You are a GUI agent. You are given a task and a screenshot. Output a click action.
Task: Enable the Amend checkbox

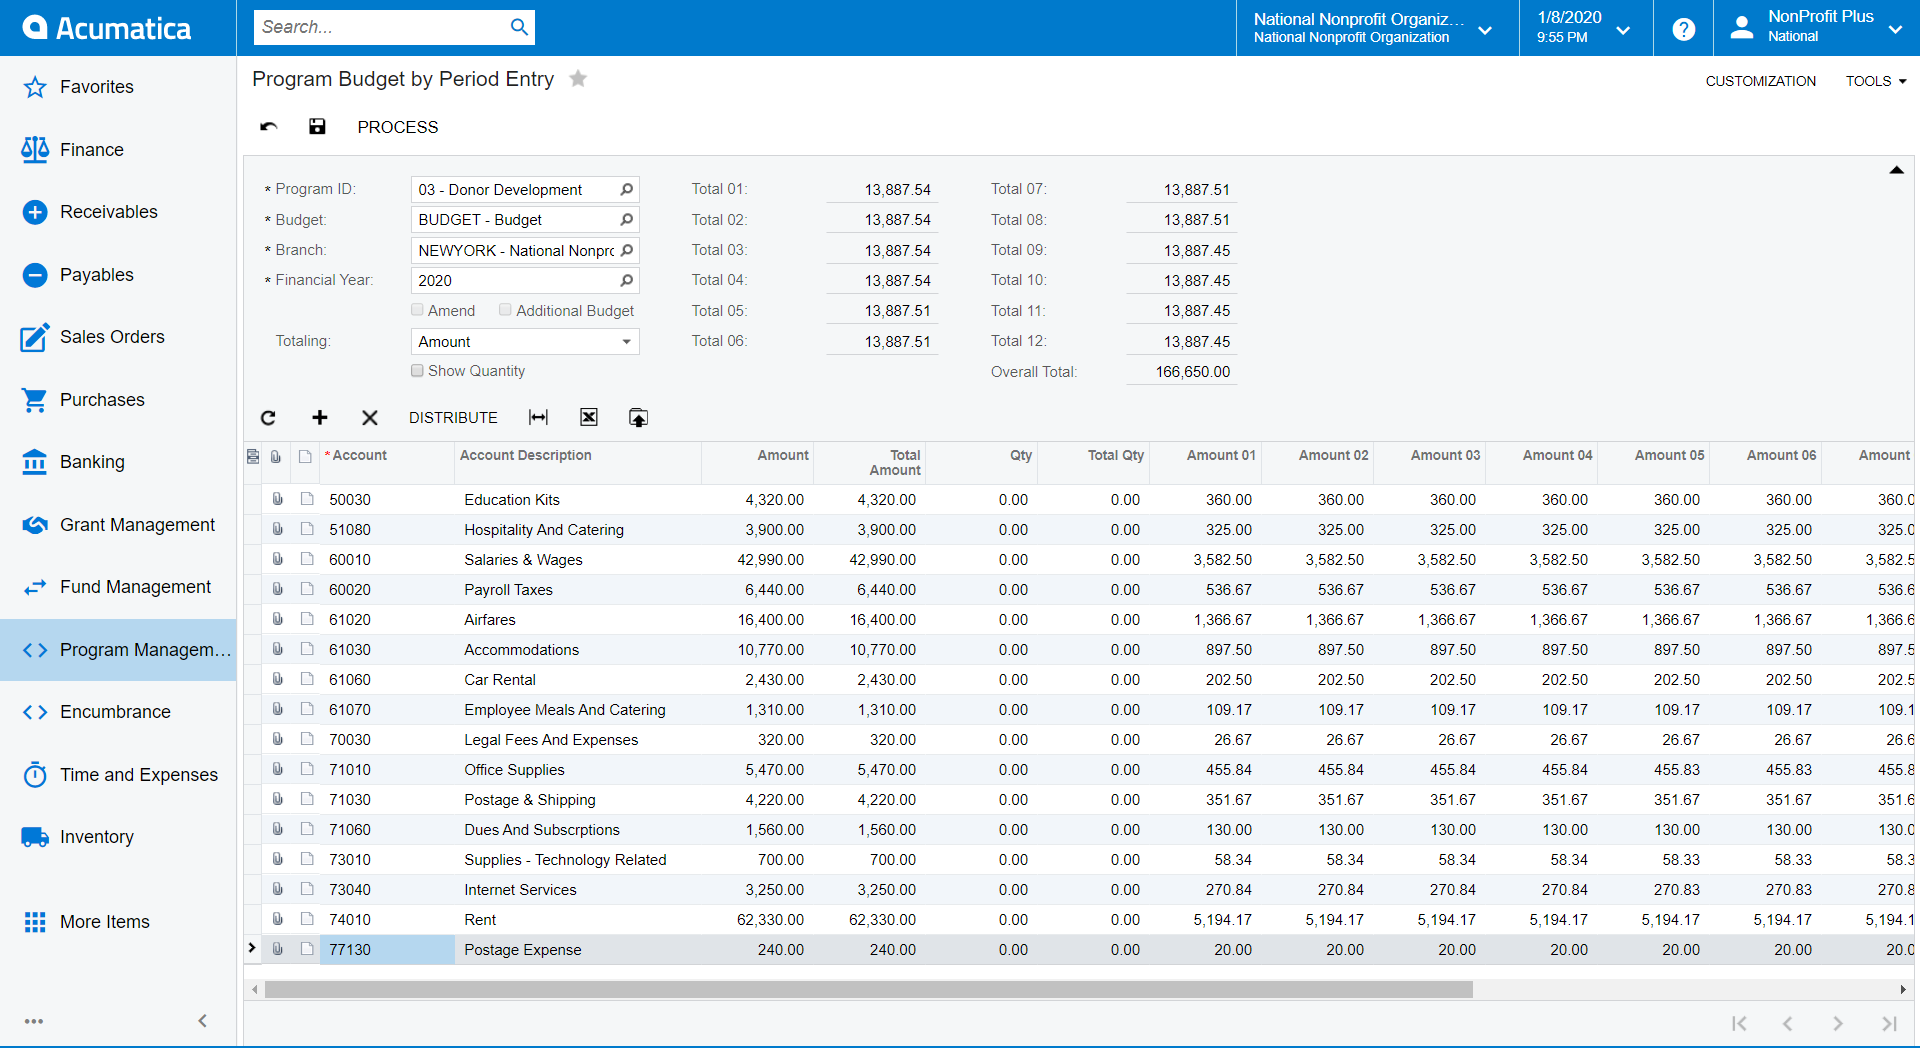click(x=418, y=310)
